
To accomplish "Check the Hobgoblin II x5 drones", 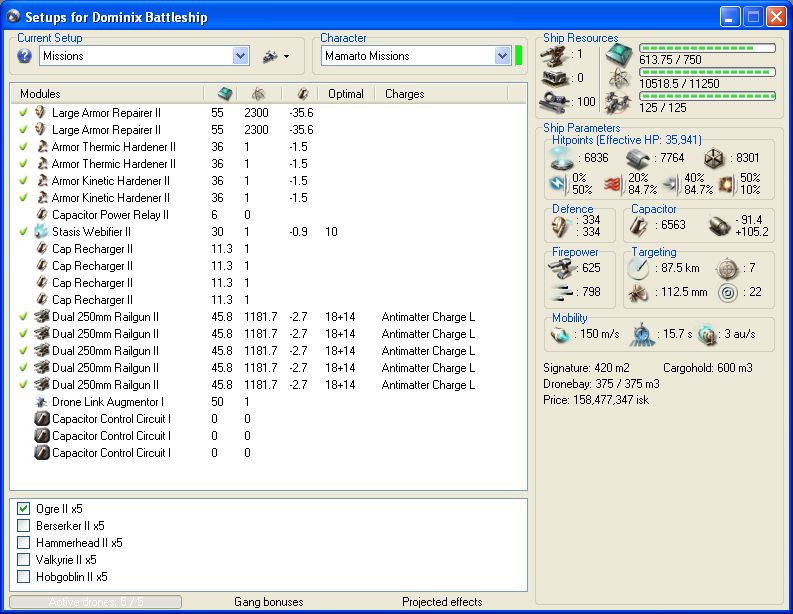I will [x=24, y=577].
